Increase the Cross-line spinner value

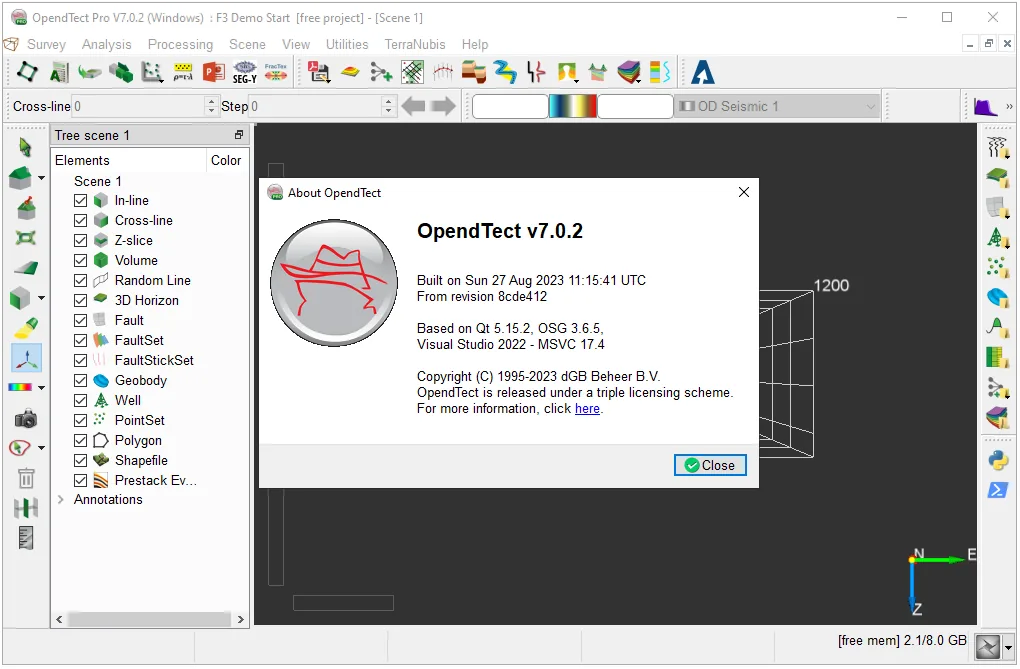point(211,101)
